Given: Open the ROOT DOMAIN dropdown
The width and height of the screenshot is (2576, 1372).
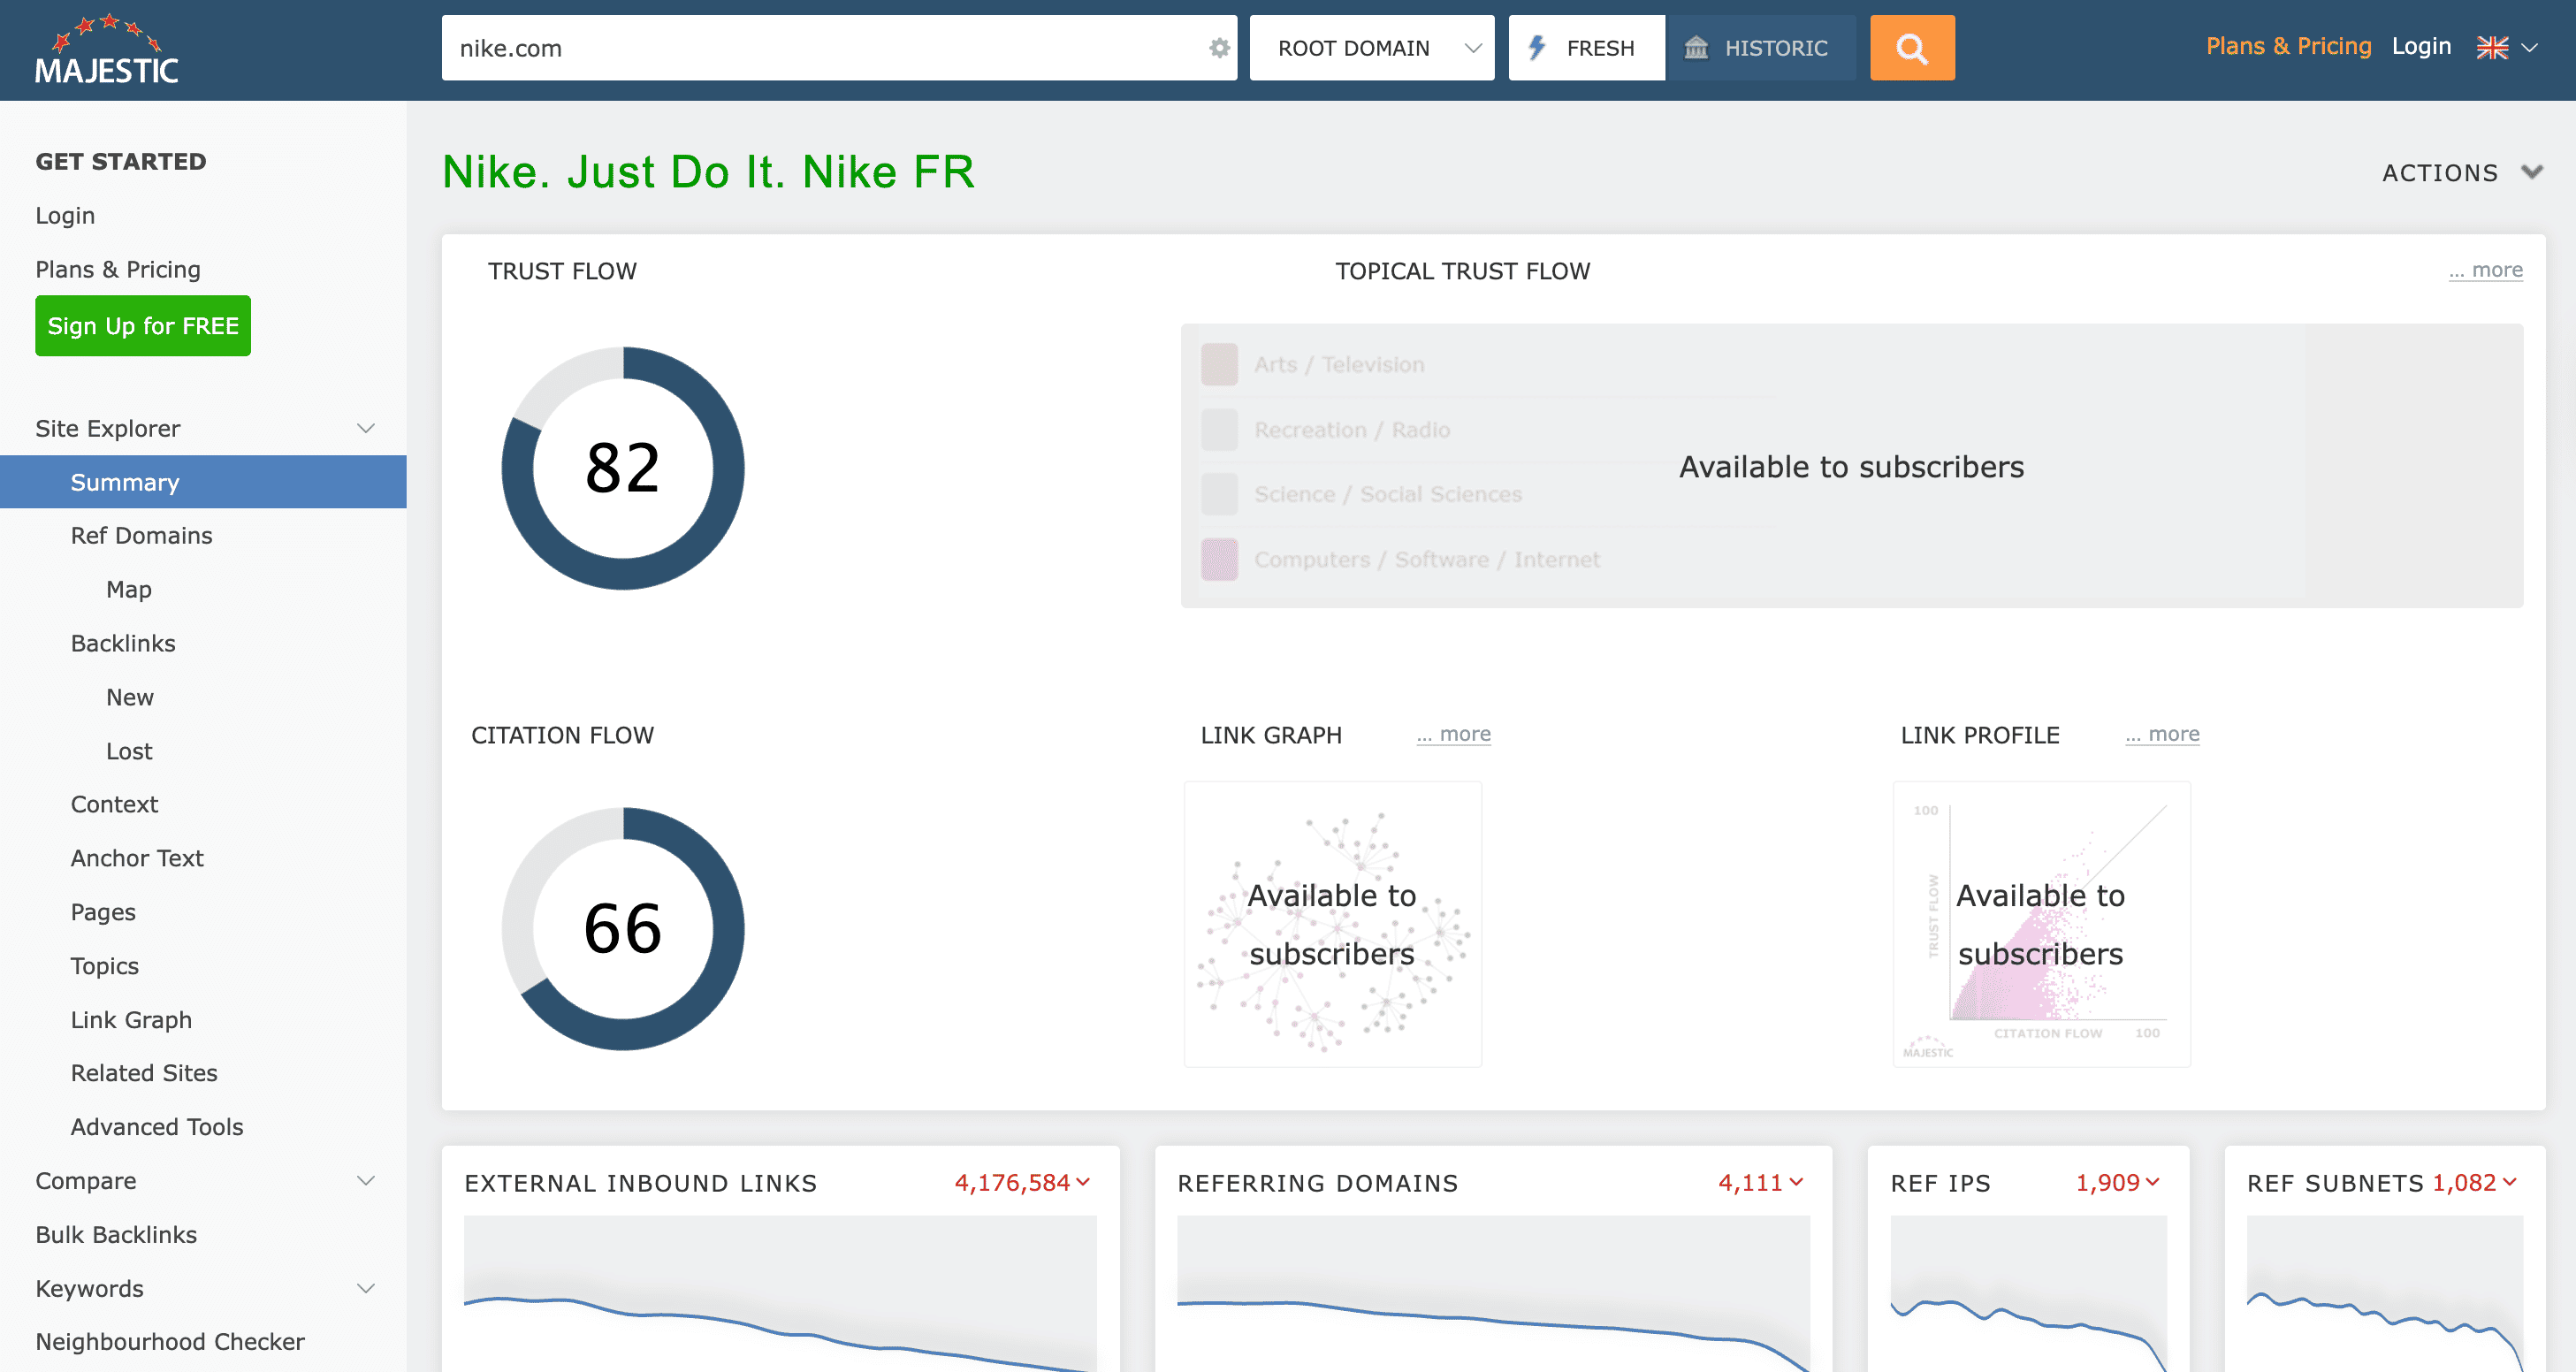Looking at the screenshot, I should [1371, 47].
